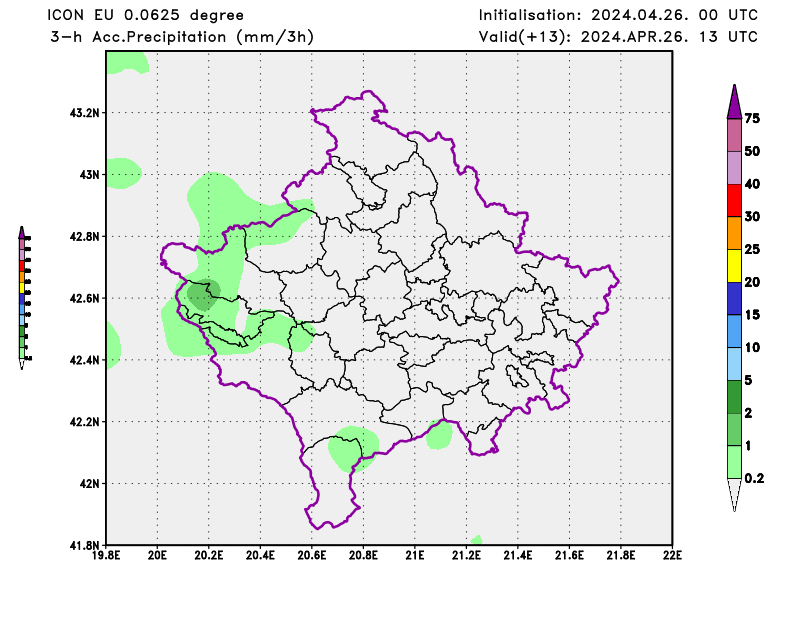Image resolution: width=800 pixels, height=618 pixels.
Task: Click the 20E longitude label
Action: coord(157,555)
